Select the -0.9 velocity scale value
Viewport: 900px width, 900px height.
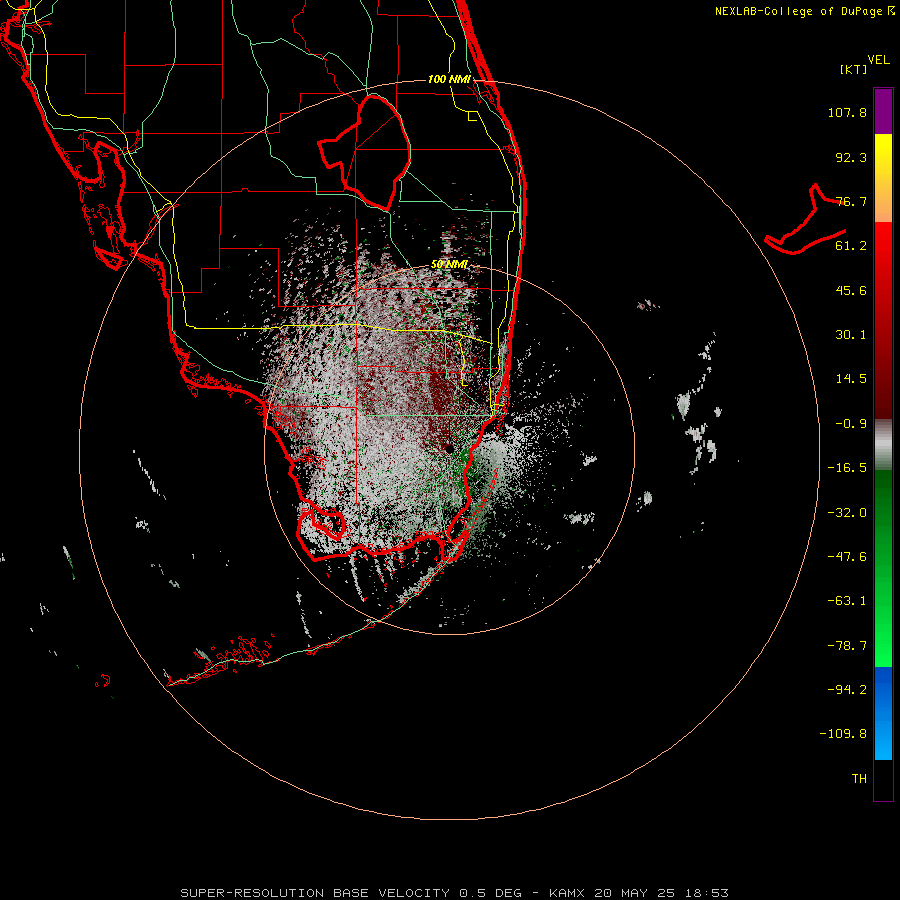851,424
